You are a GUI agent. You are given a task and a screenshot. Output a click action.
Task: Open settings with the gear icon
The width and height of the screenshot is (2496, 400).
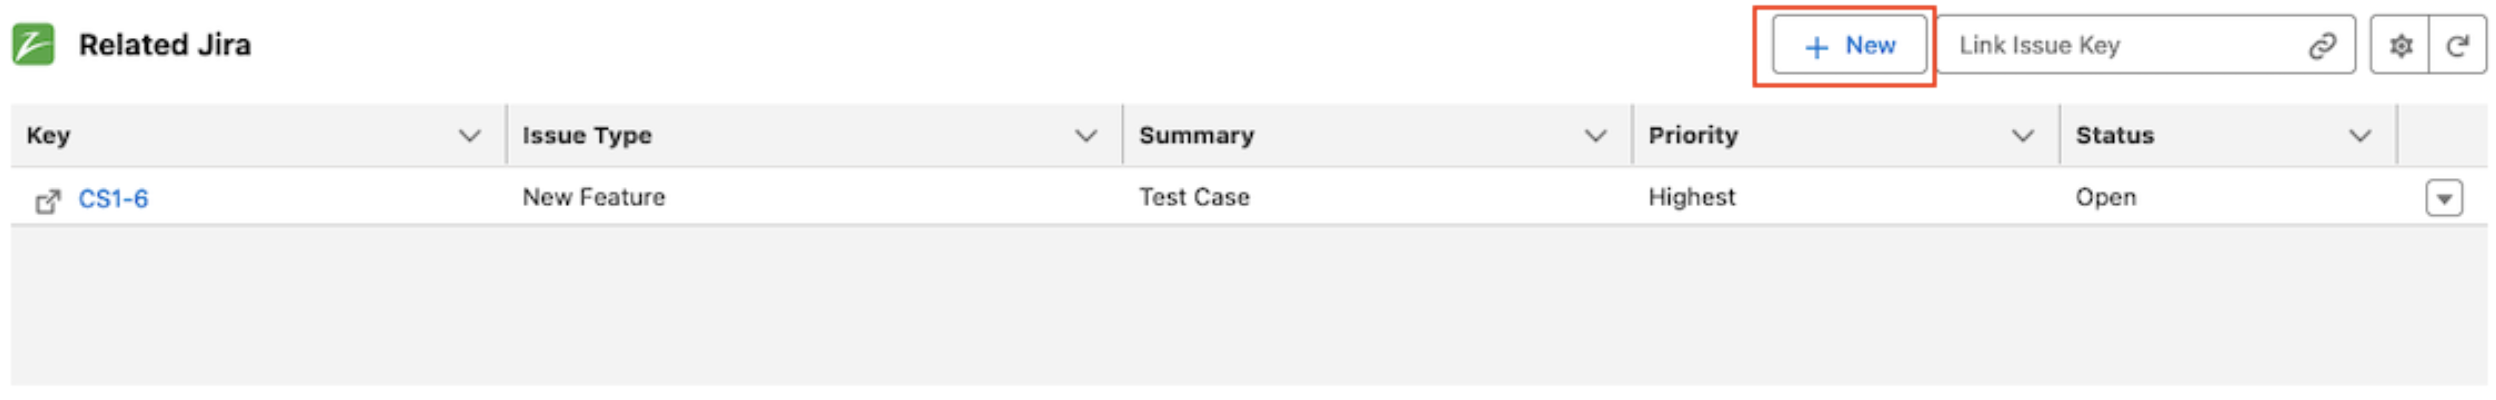pyautogui.click(x=2400, y=45)
